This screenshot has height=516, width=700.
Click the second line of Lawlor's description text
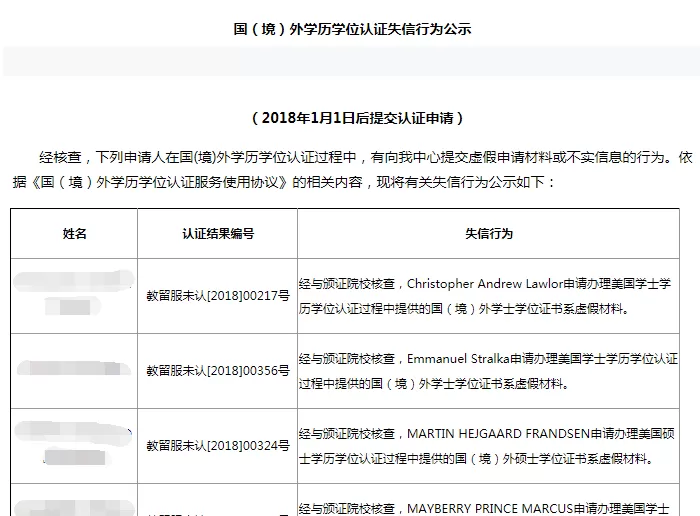click(x=464, y=309)
